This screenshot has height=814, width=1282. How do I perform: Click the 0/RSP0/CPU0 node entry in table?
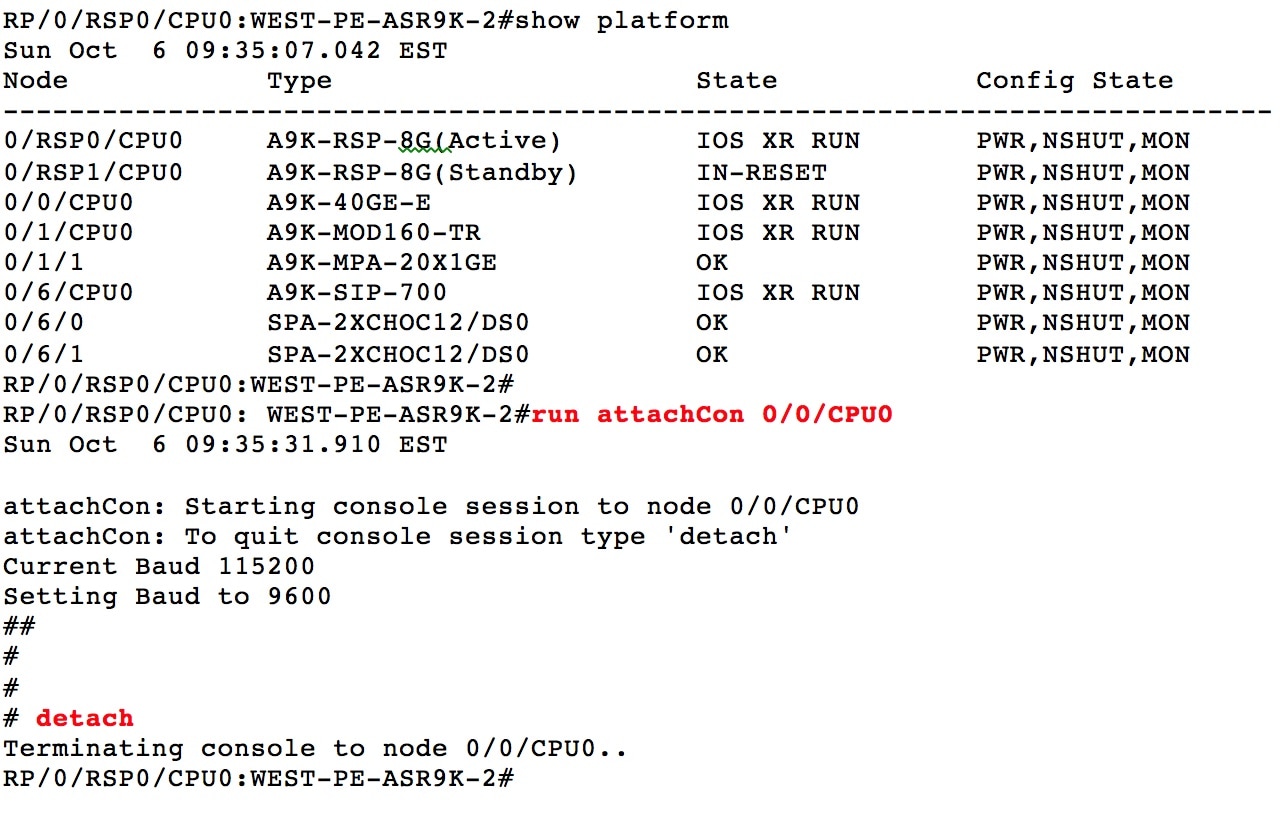pyautogui.click(x=93, y=142)
